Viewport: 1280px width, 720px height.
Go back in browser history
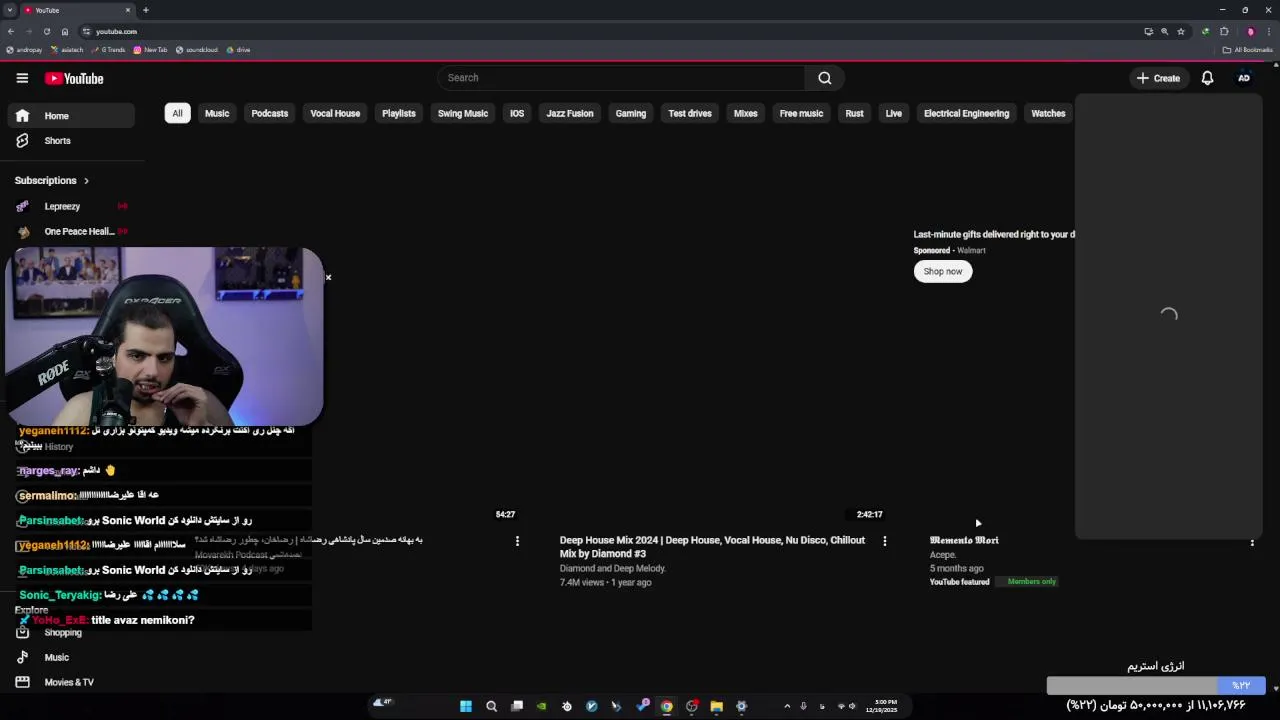coord(11,32)
